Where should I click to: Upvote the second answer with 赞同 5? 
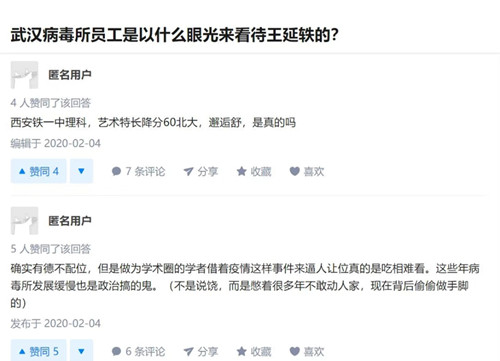(38, 351)
